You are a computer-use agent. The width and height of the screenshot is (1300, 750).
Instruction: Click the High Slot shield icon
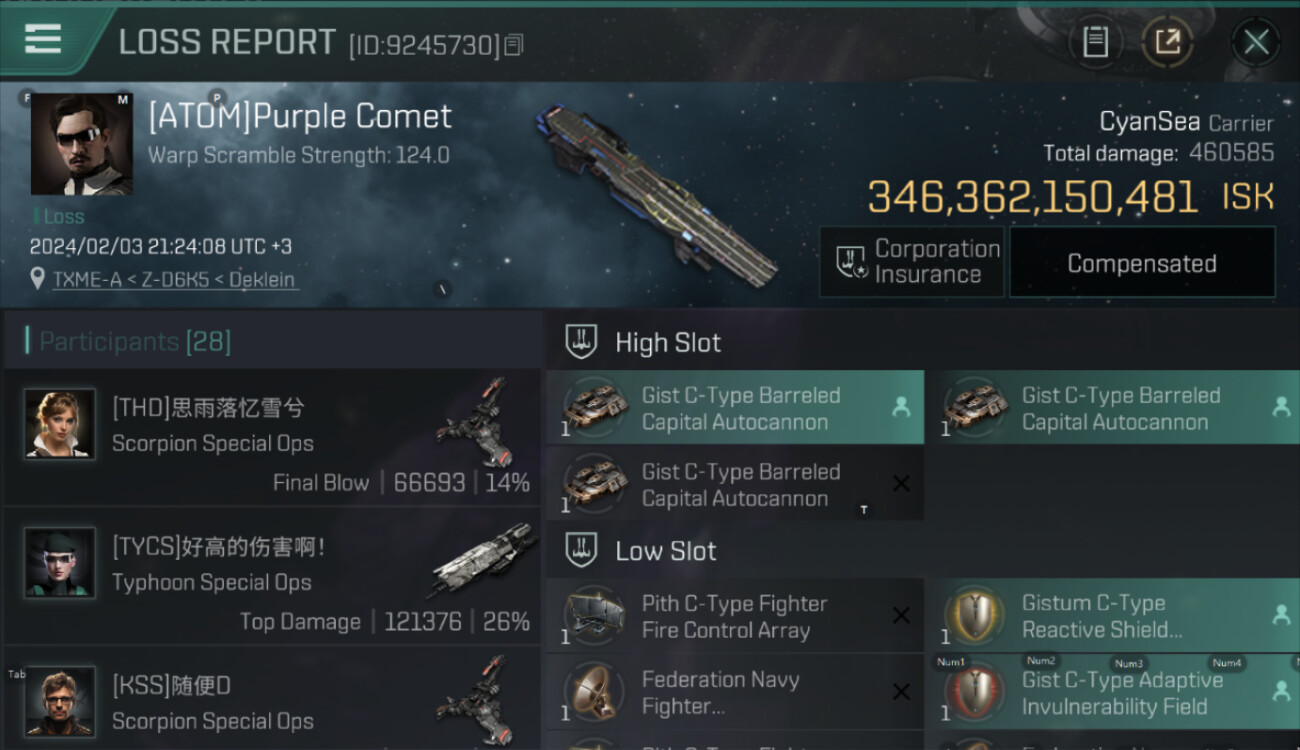pyautogui.click(x=581, y=342)
